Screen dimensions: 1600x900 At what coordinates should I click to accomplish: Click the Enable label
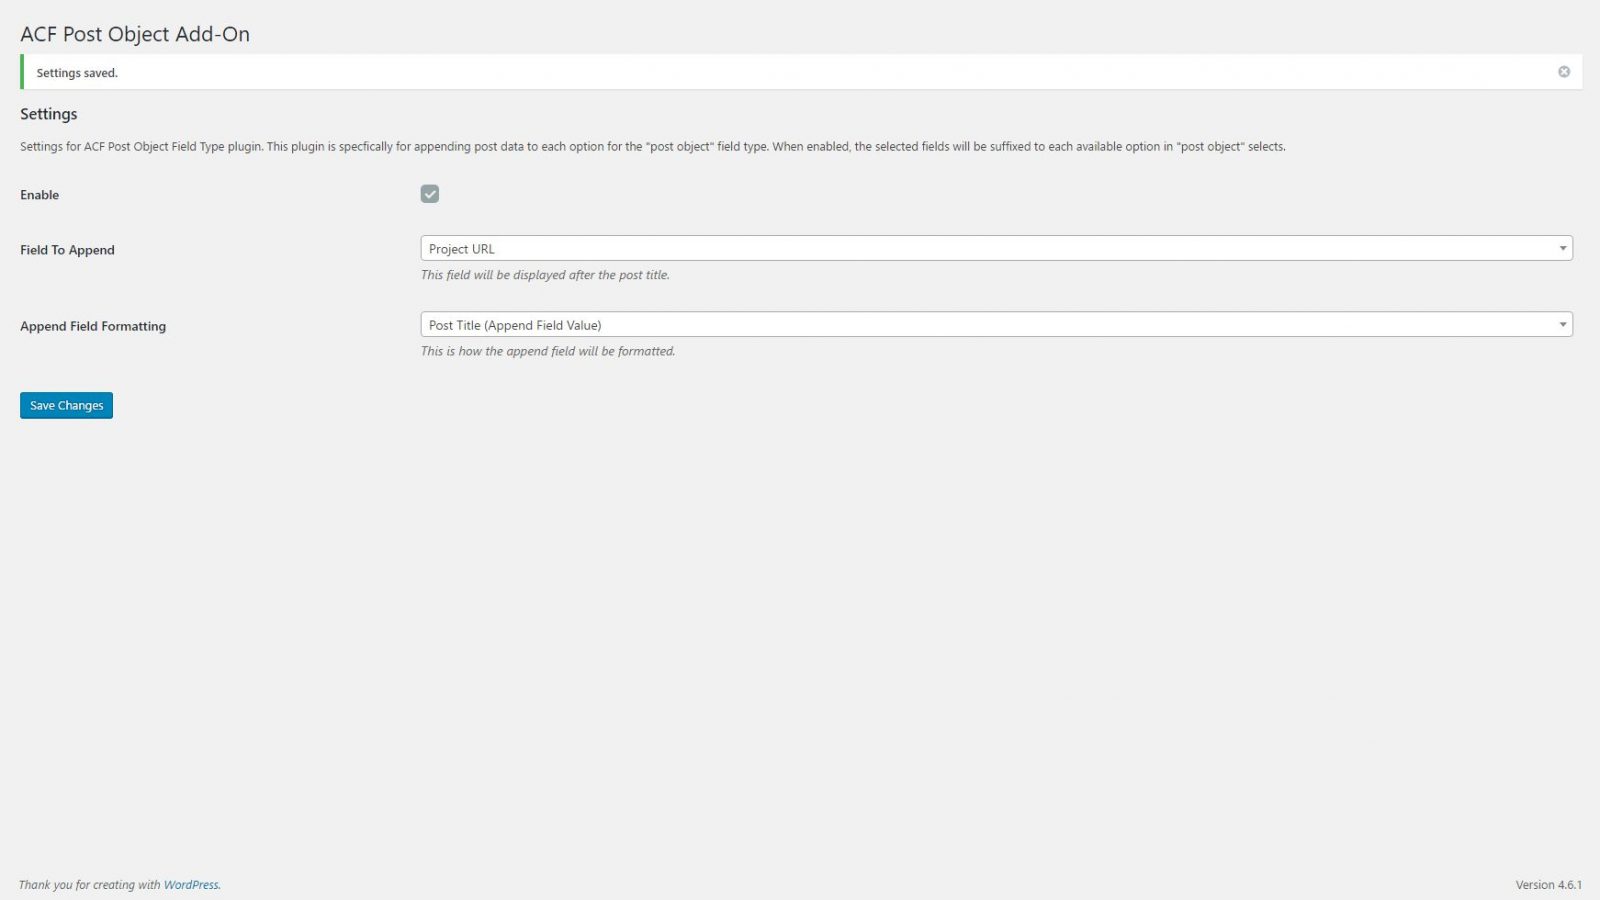(x=39, y=195)
